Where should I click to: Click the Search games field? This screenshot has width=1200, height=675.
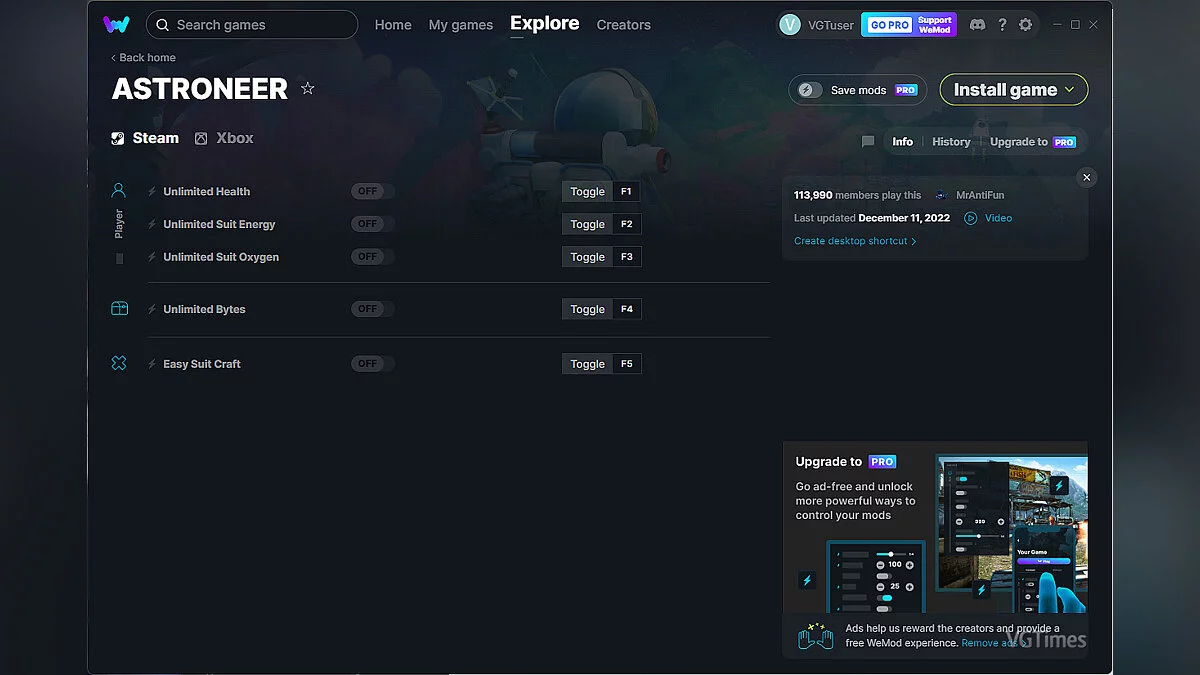252,25
